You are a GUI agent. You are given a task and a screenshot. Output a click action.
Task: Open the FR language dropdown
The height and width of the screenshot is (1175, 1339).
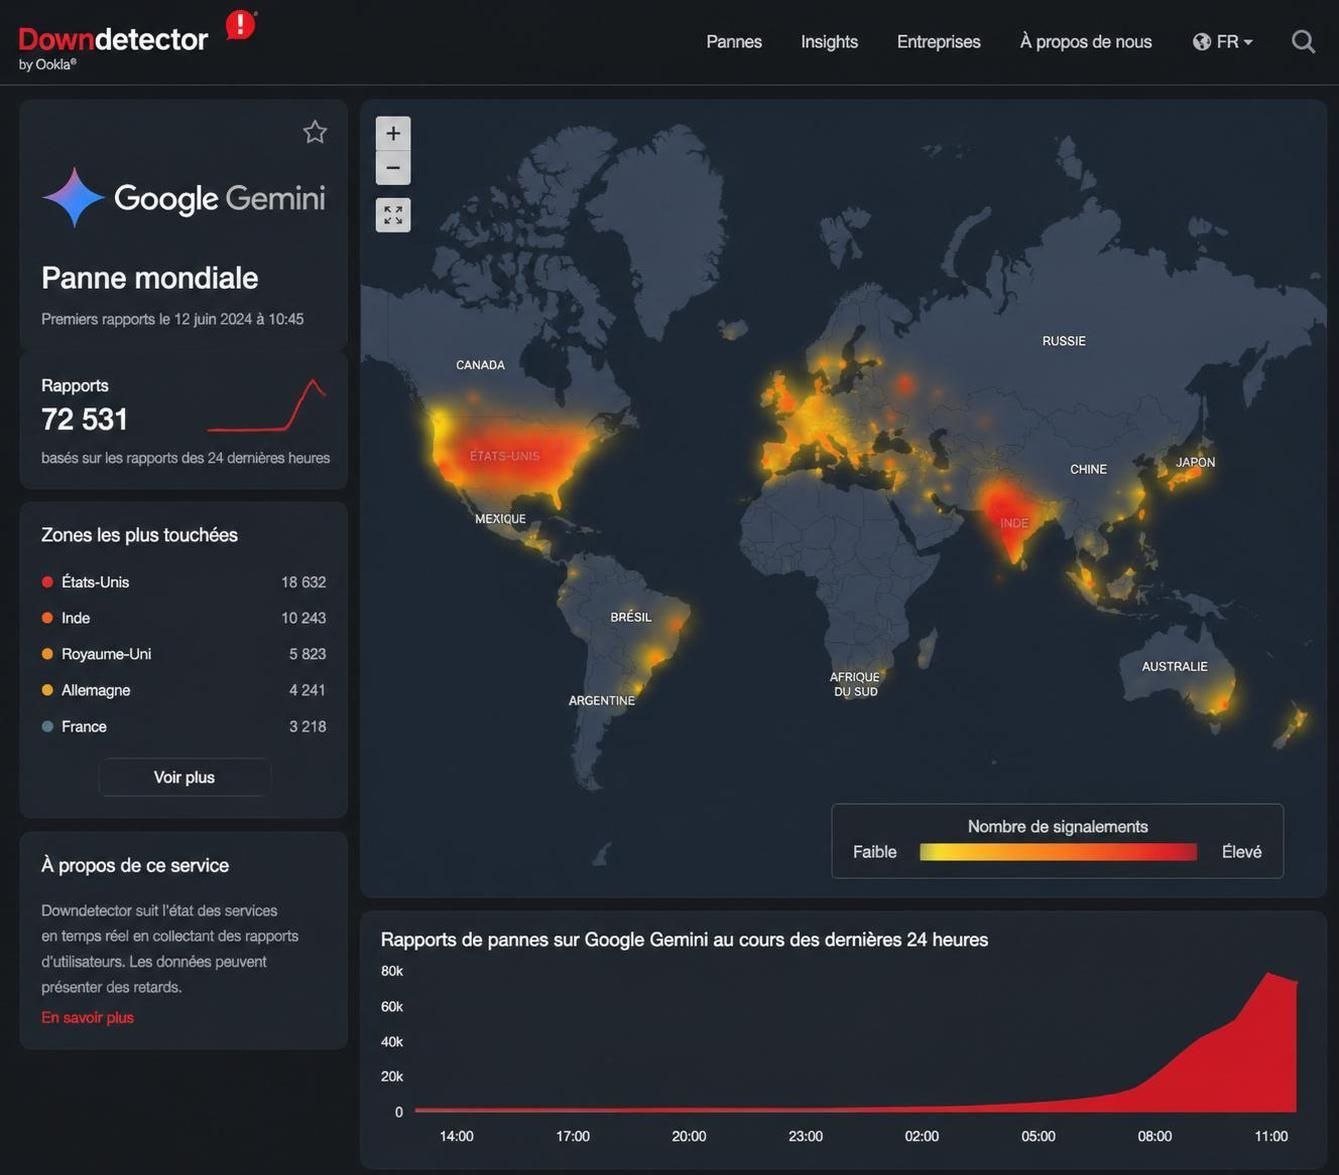(x=1234, y=41)
